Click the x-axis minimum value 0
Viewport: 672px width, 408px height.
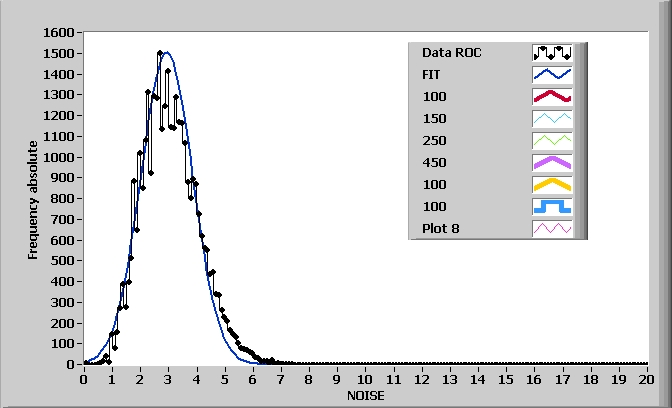tap(84, 379)
